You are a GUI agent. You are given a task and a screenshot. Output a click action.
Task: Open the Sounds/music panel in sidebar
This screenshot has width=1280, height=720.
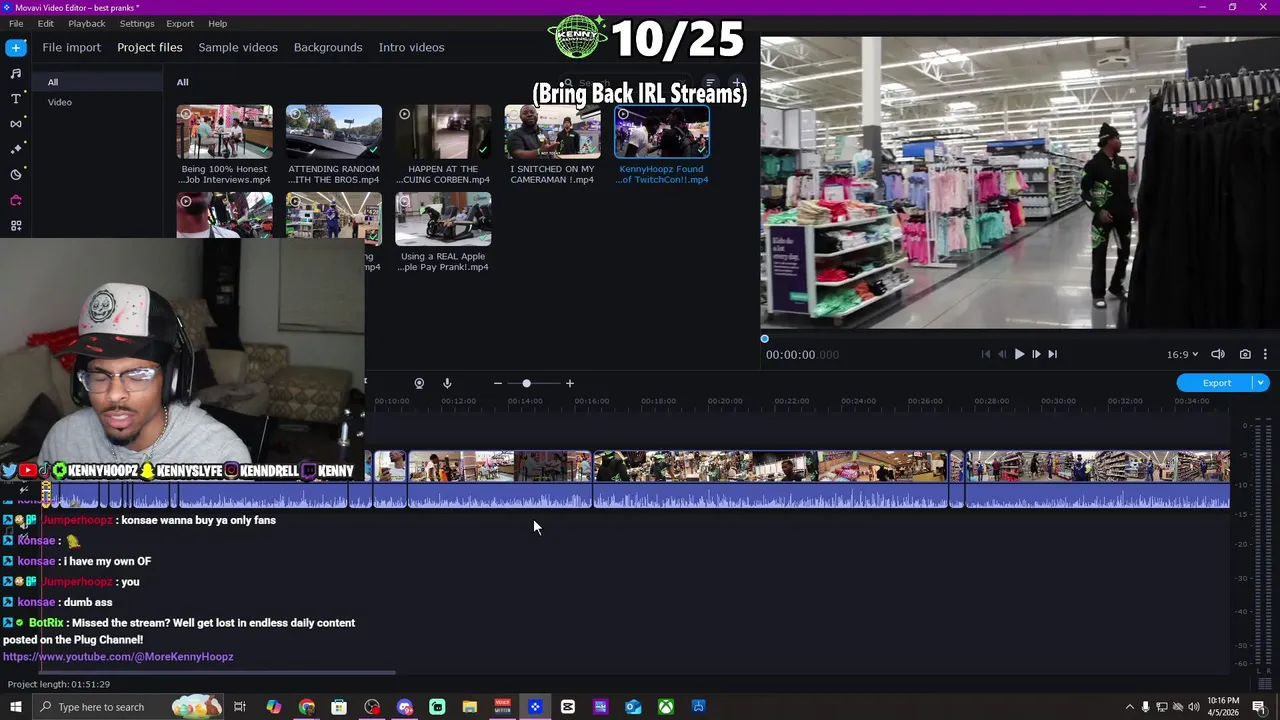click(16, 73)
